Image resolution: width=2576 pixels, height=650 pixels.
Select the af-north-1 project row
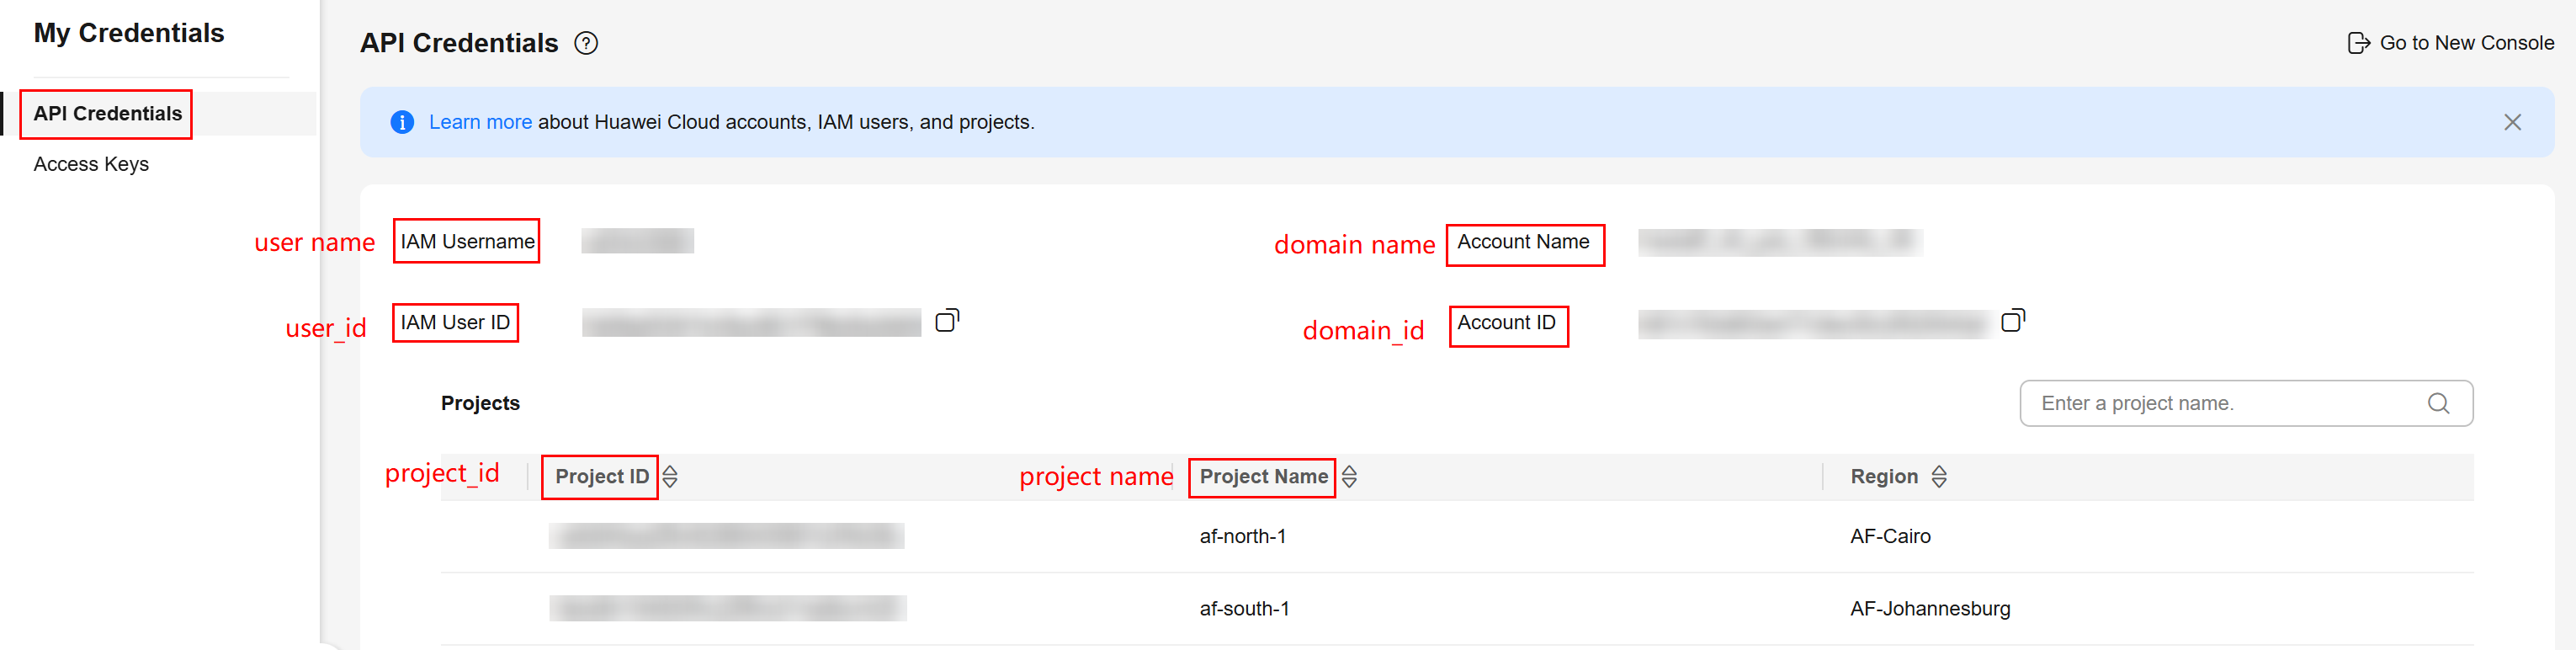pos(1242,536)
